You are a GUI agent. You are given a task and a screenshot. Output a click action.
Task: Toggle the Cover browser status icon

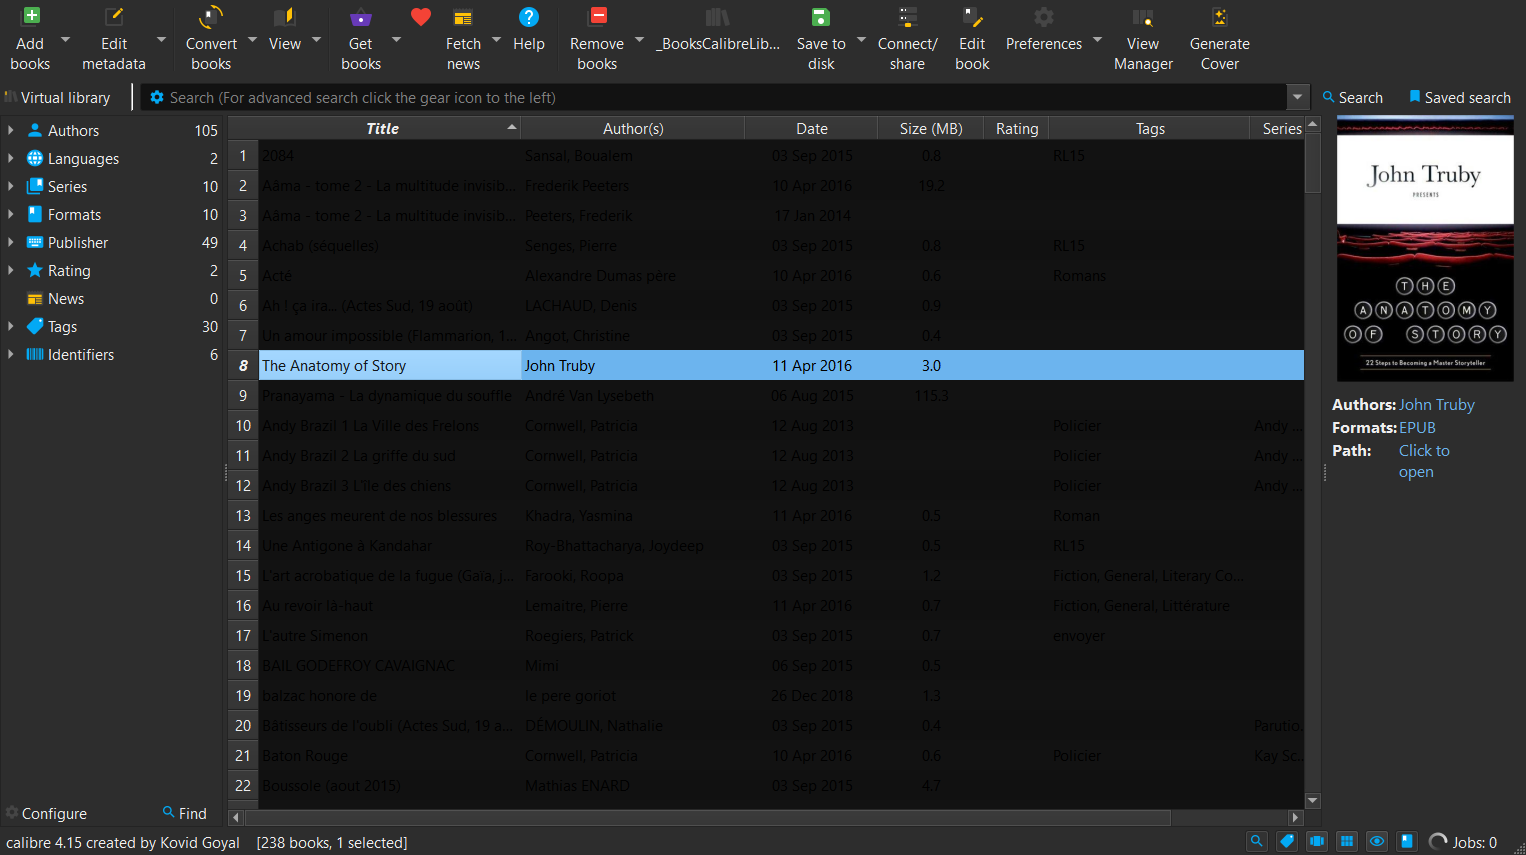tap(1317, 841)
